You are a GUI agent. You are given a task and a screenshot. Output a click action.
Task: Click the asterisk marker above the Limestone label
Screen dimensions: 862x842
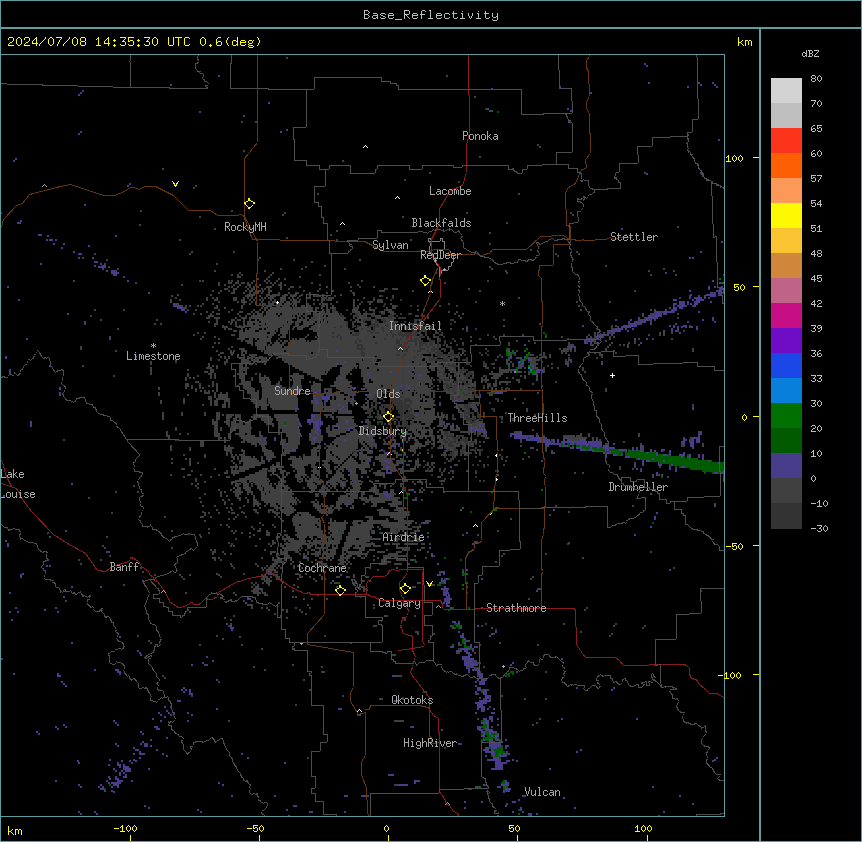tap(153, 346)
